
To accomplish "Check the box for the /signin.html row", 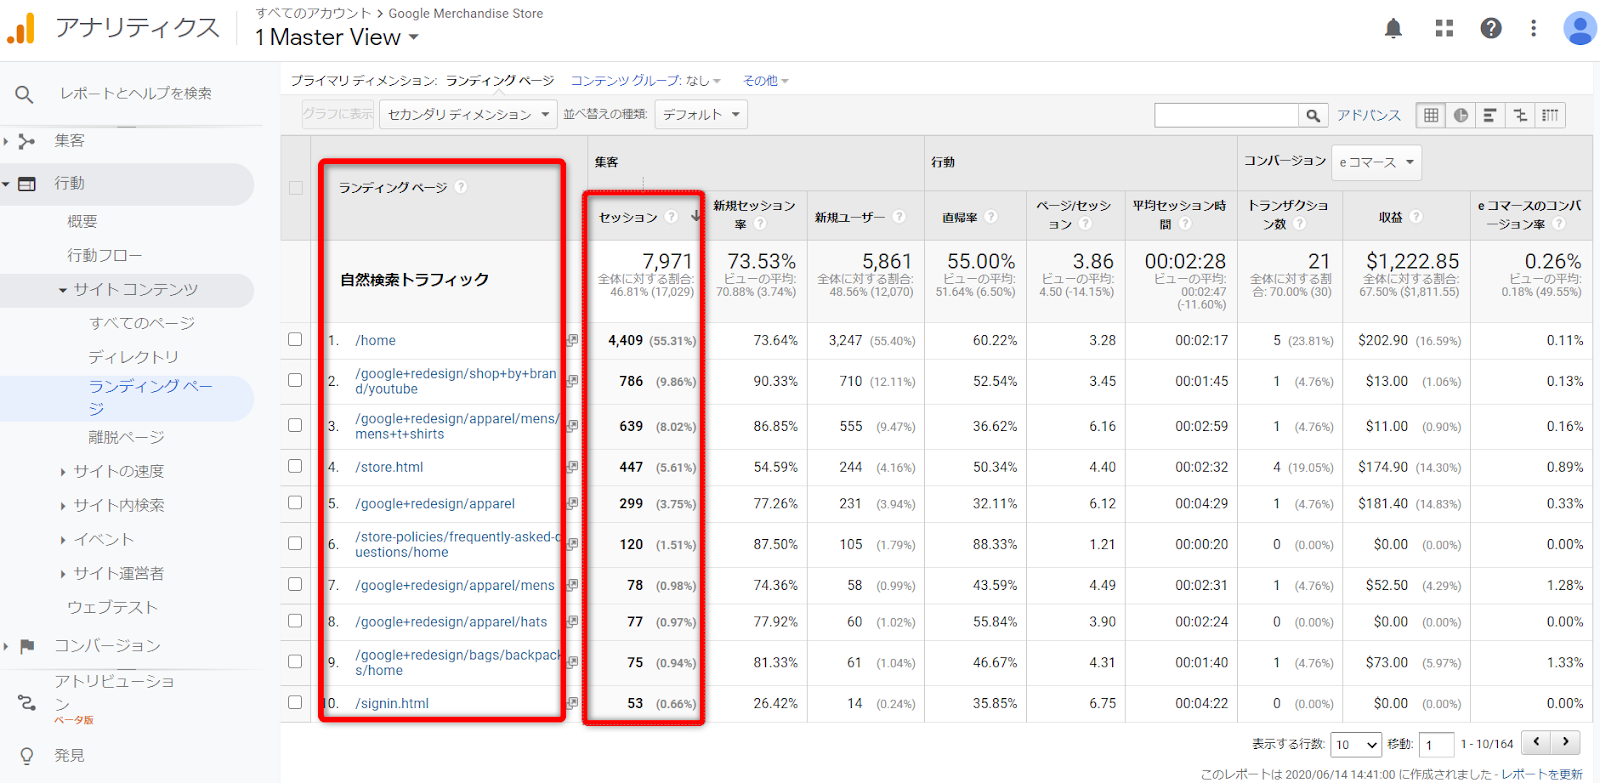I will tap(295, 702).
